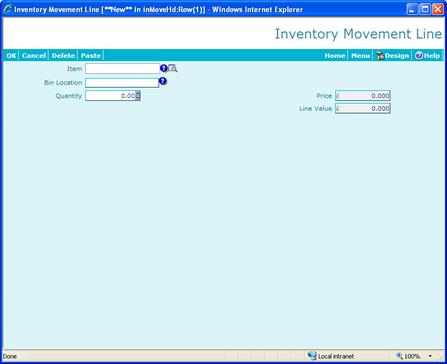Click into the Quantity field
The height and width of the screenshot is (364, 447).
click(110, 96)
